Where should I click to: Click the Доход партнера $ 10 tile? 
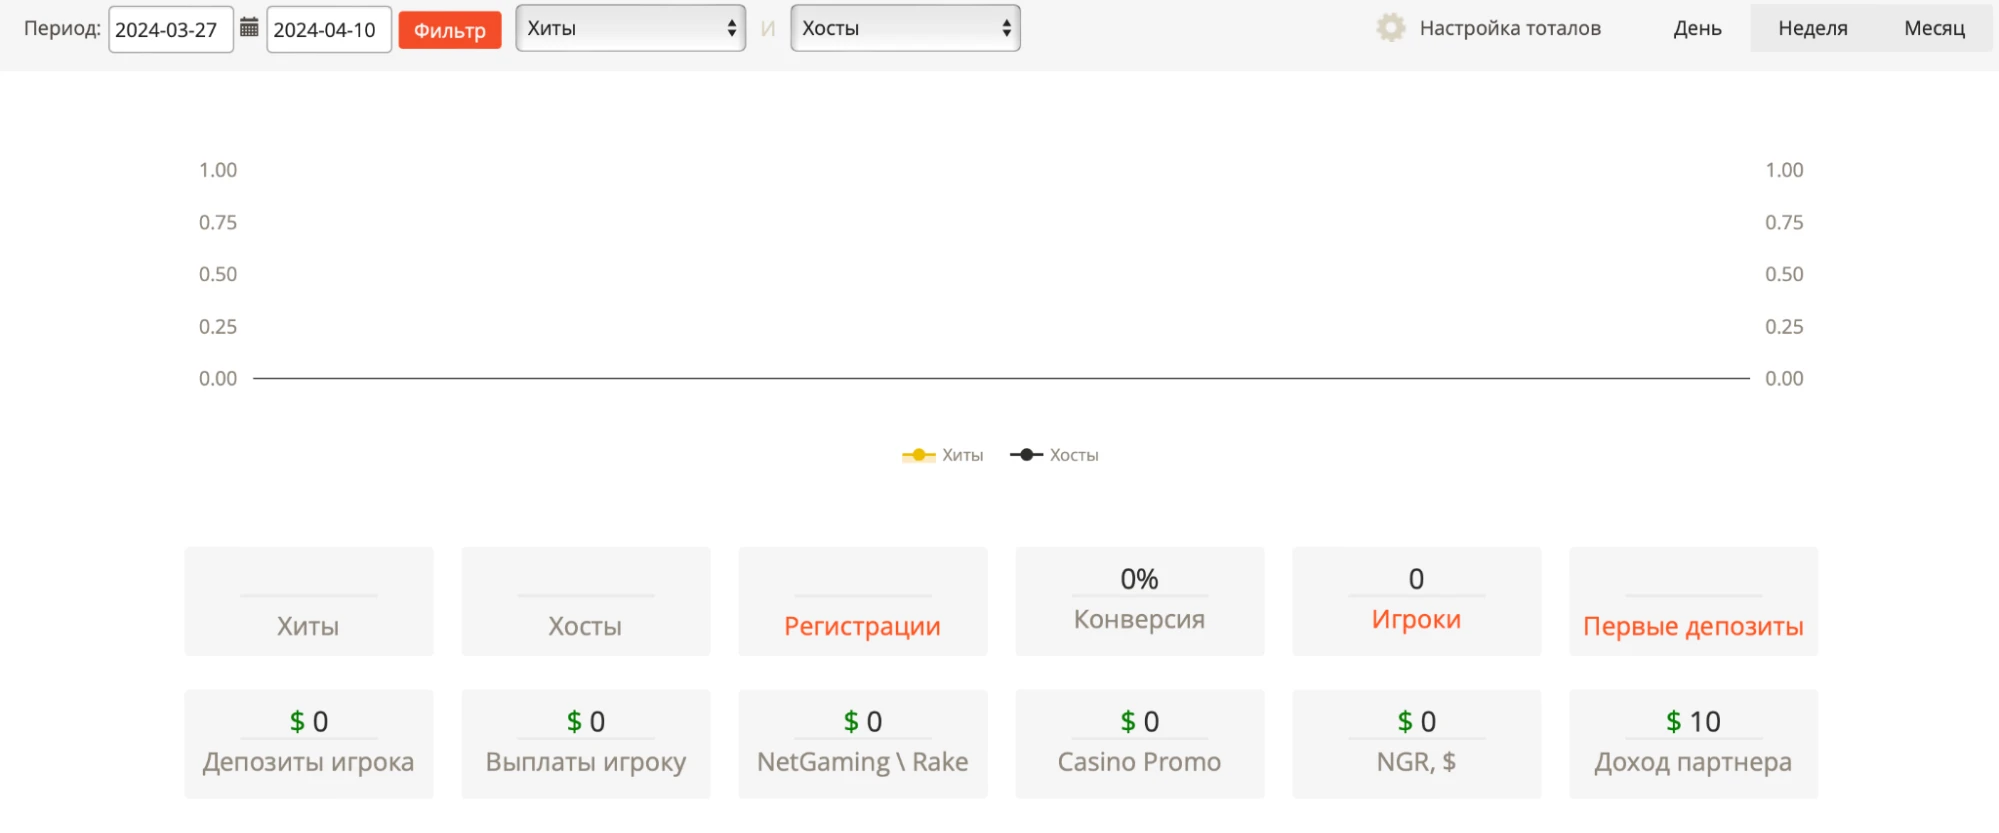click(1694, 744)
